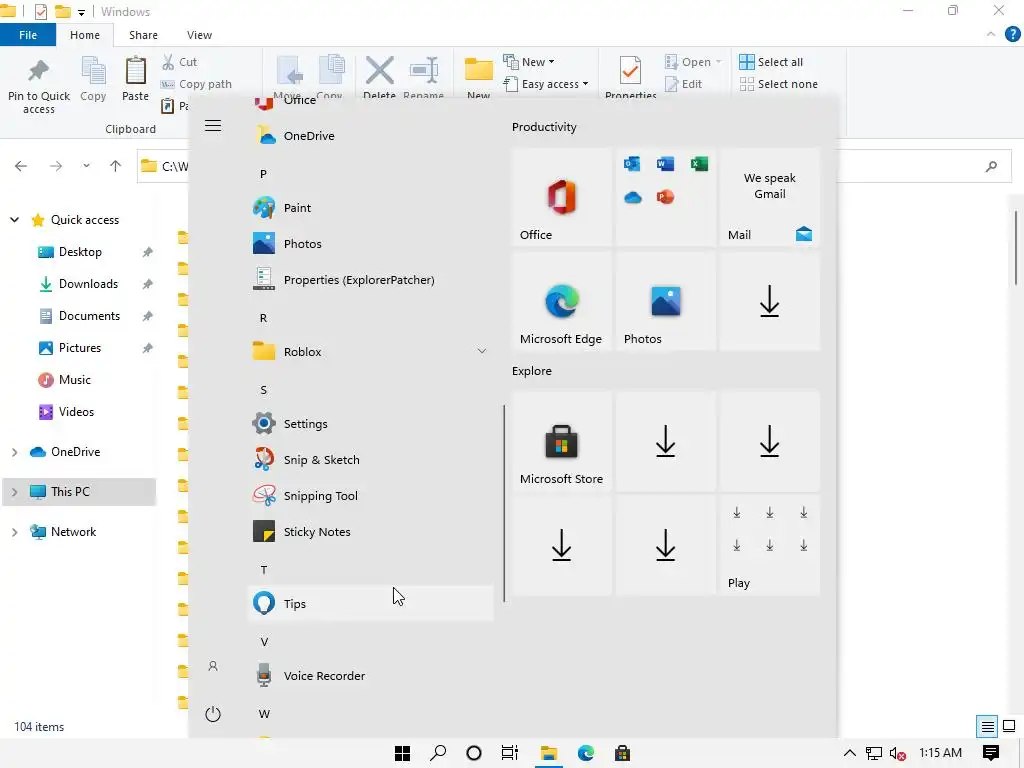Viewport: 1024px width, 768px height.
Task: Launch Paint from the app list
Action: tap(371, 208)
